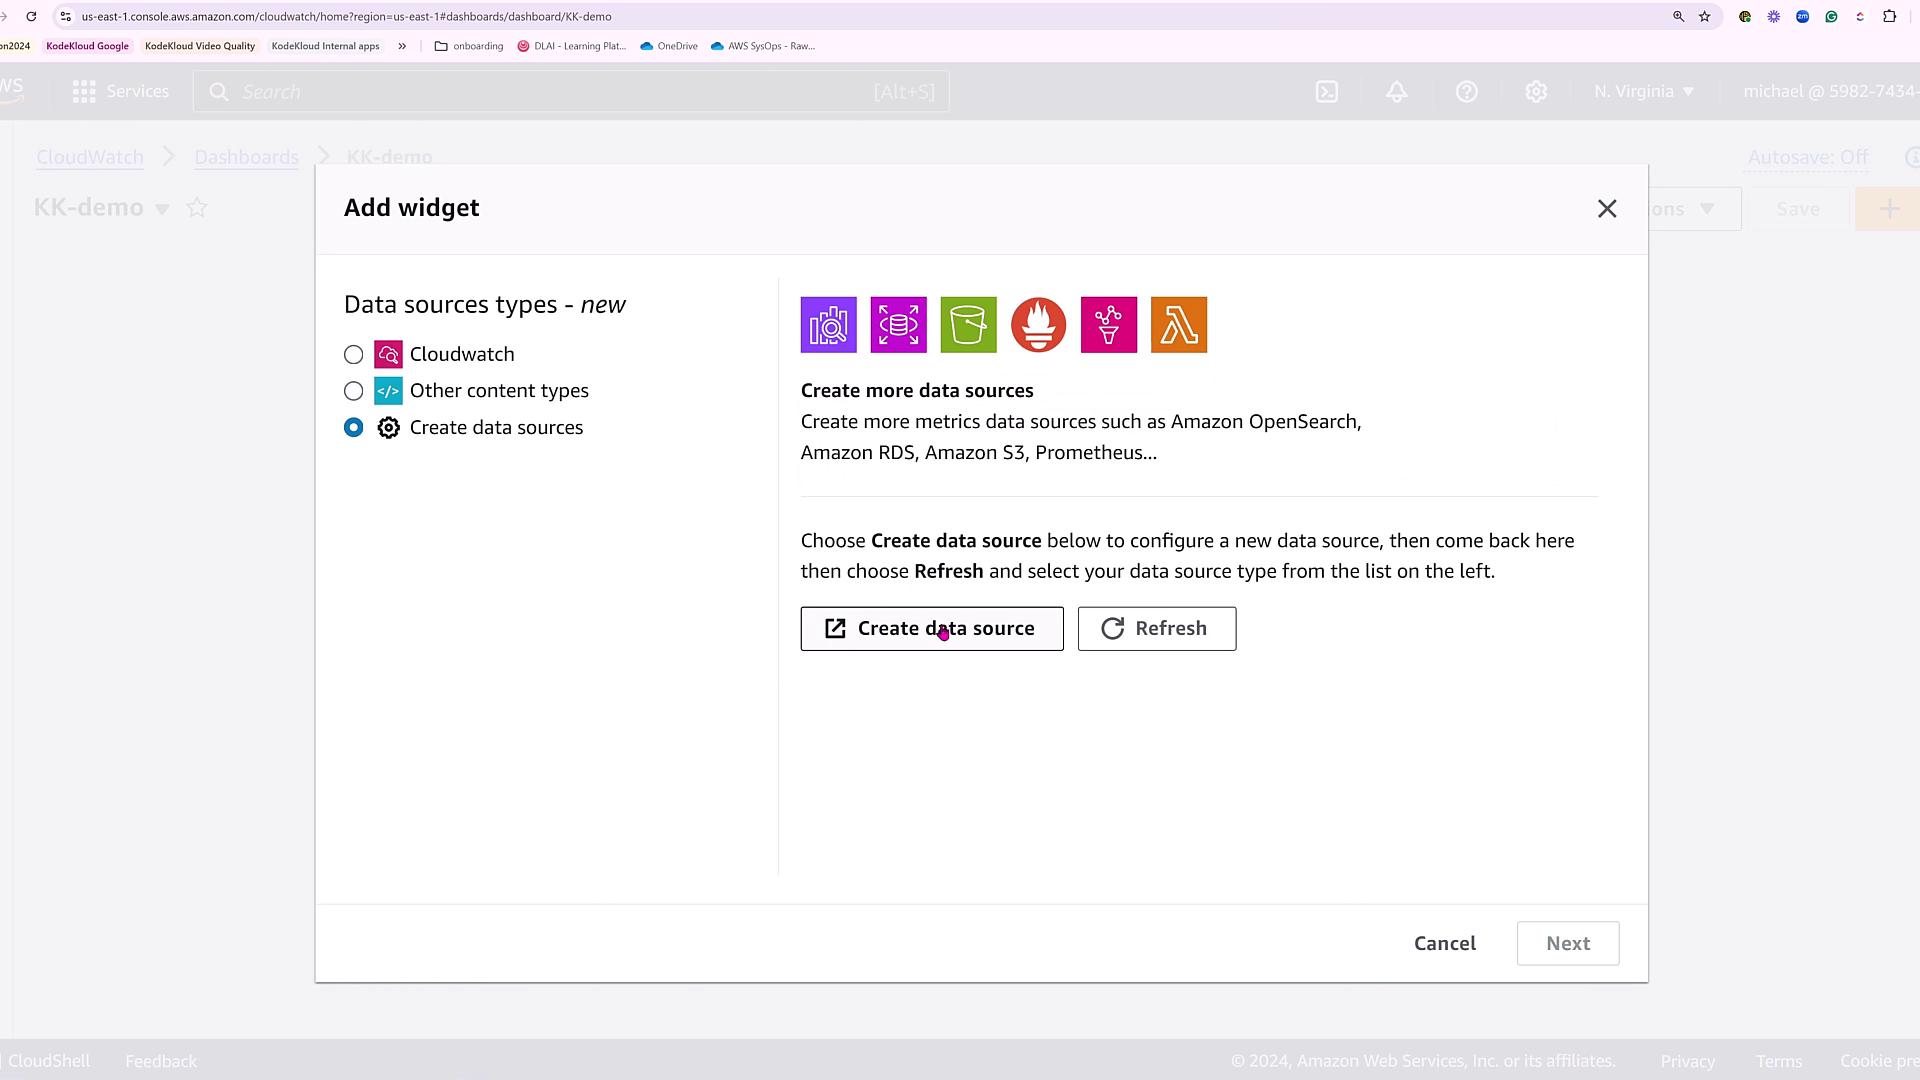Open the AWS settings gear icon

coord(1536,92)
